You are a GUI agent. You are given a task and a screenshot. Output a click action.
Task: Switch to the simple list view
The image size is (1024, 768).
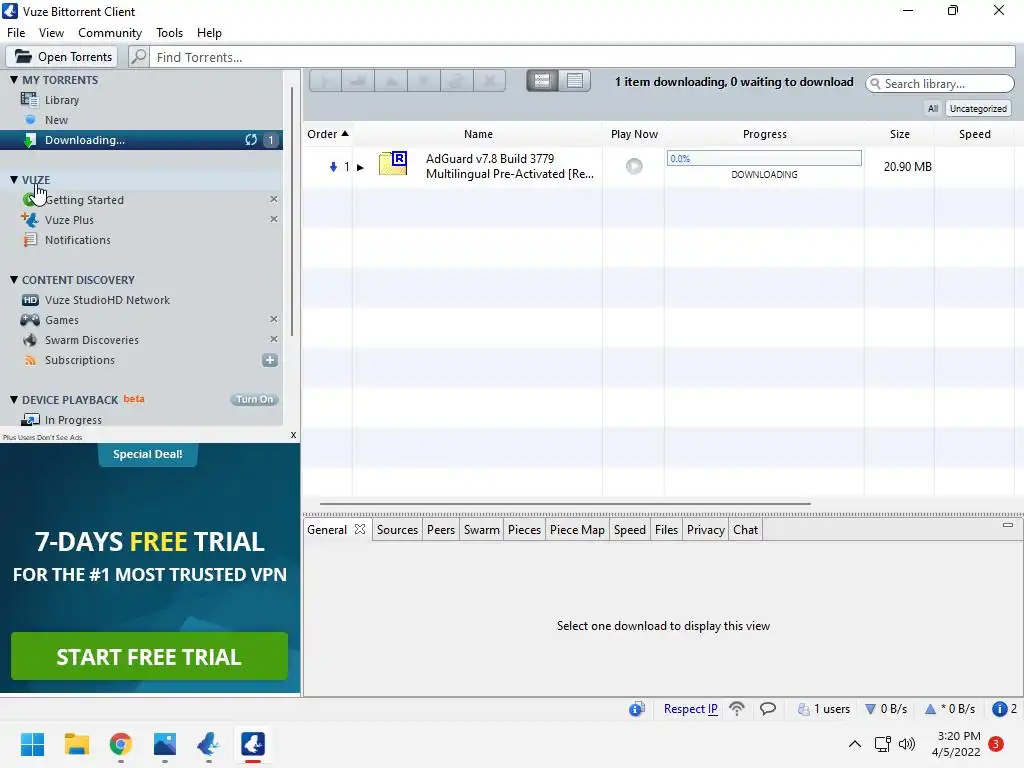[x=575, y=81]
